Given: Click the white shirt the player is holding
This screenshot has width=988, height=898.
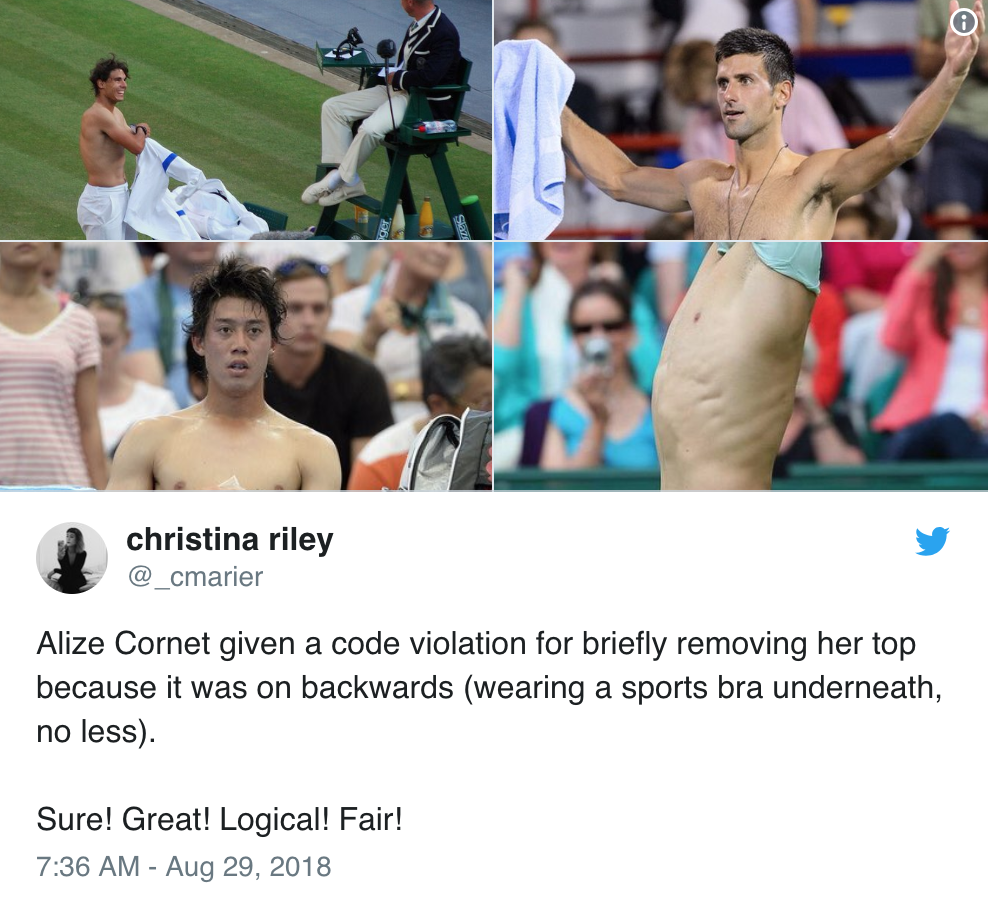Looking at the screenshot, I should pyautogui.click(x=189, y=192).
